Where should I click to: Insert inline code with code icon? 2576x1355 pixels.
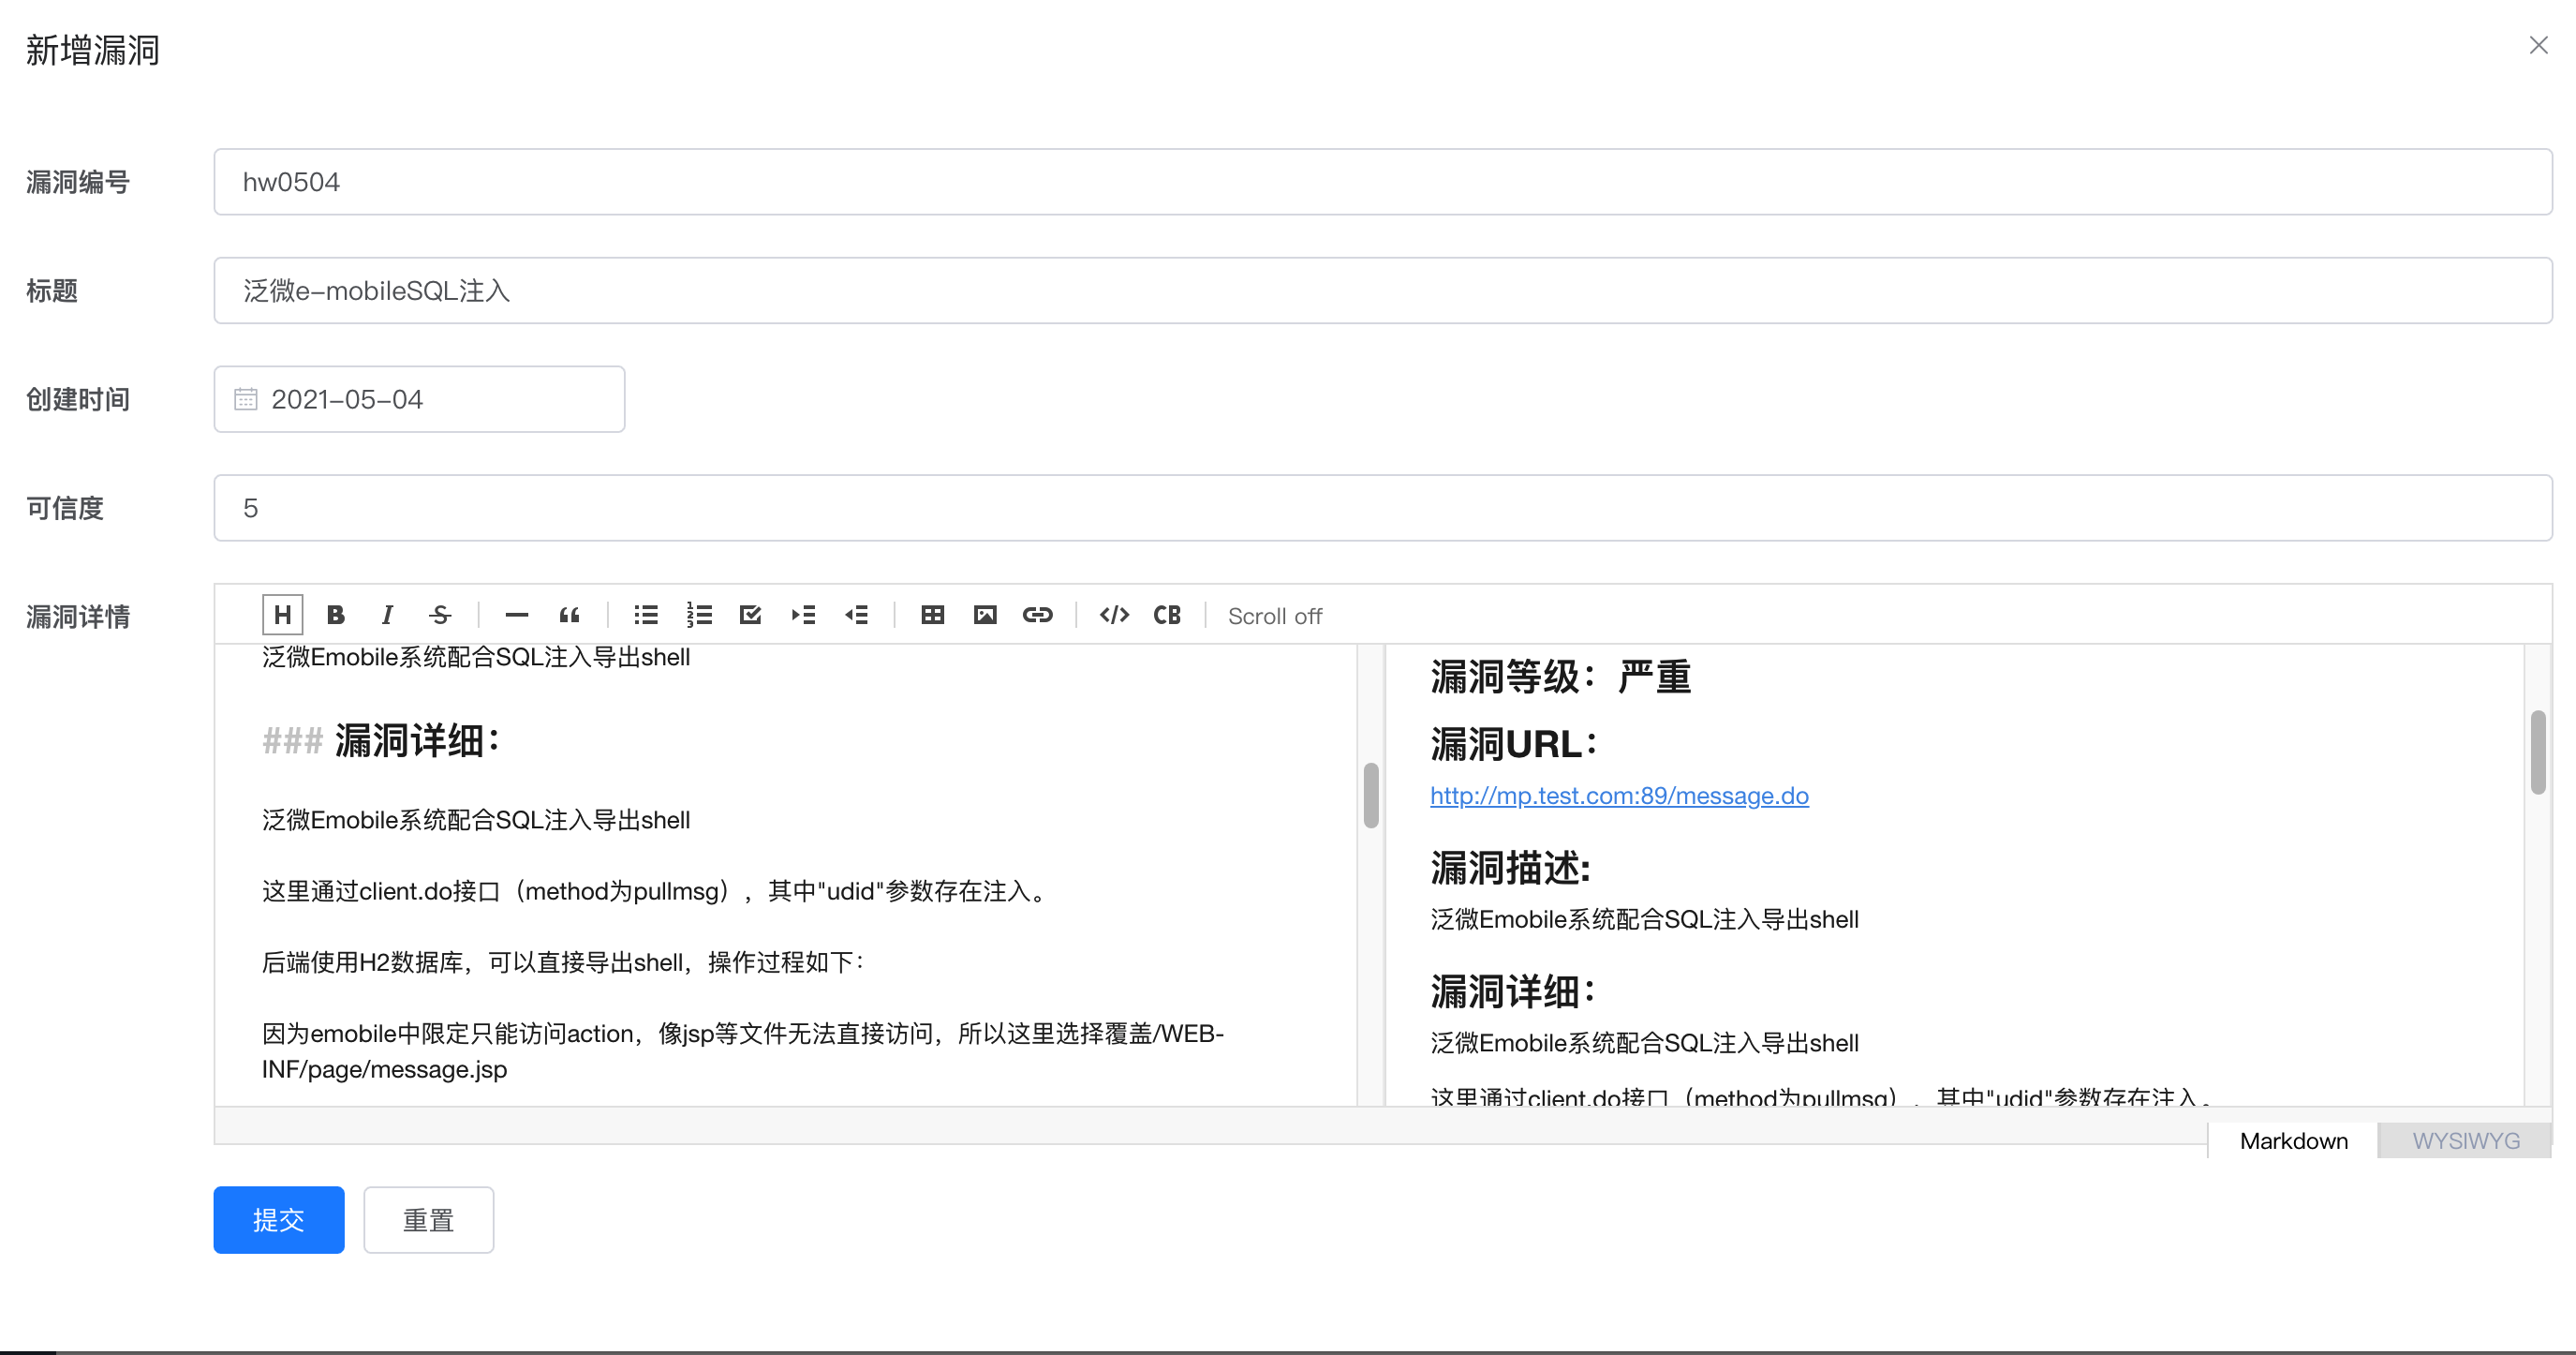(1114, 615)
